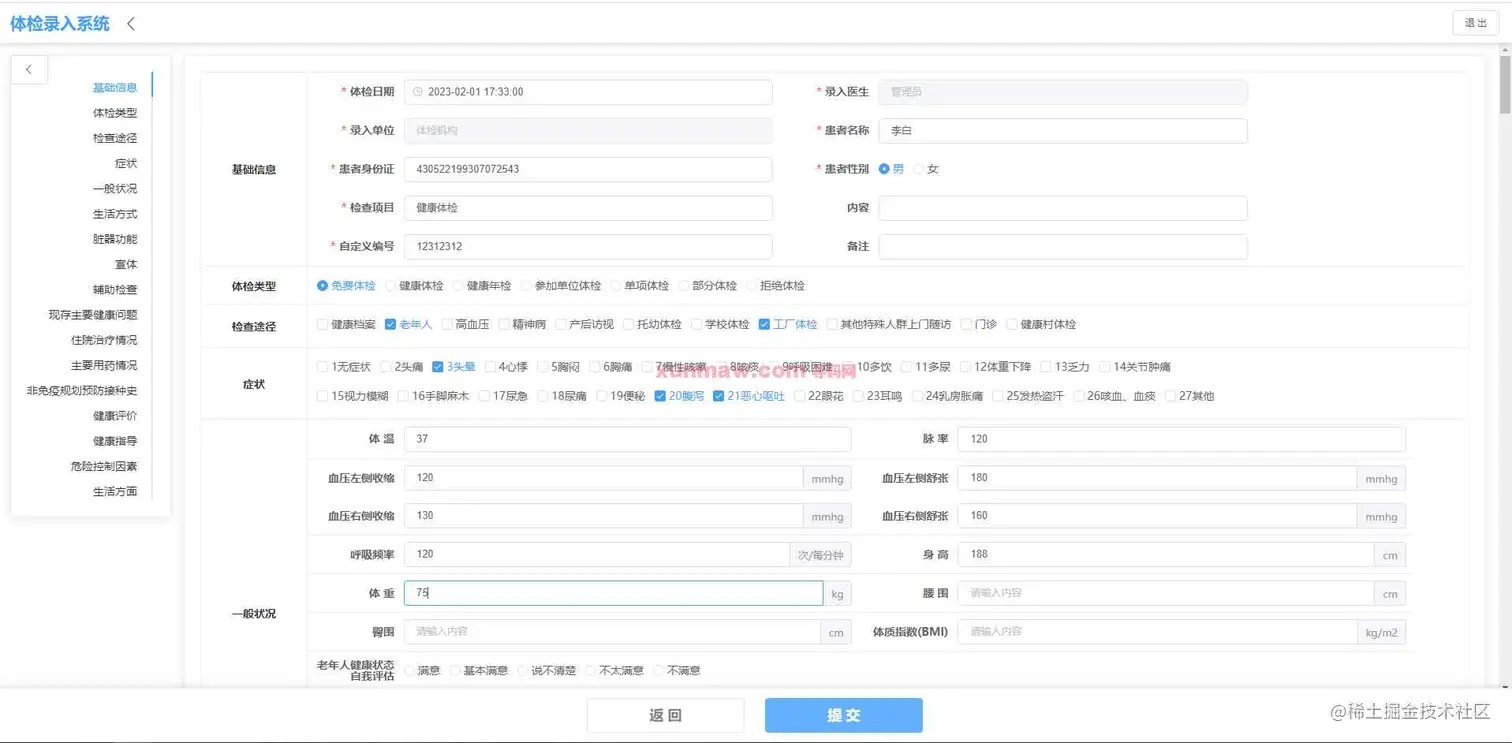
Task: Collapse the left navigation panel
Action: [x=29, y=69]
